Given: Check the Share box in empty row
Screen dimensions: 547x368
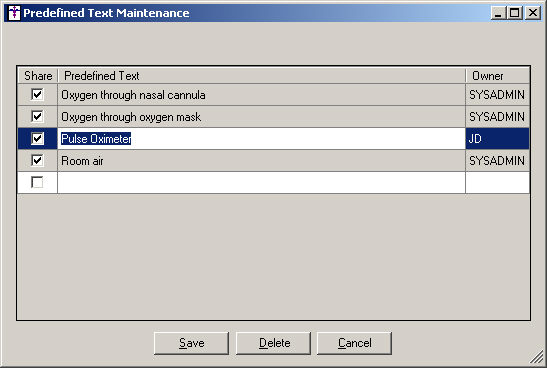Looking at the screenshot, I should tap(37, 182).
